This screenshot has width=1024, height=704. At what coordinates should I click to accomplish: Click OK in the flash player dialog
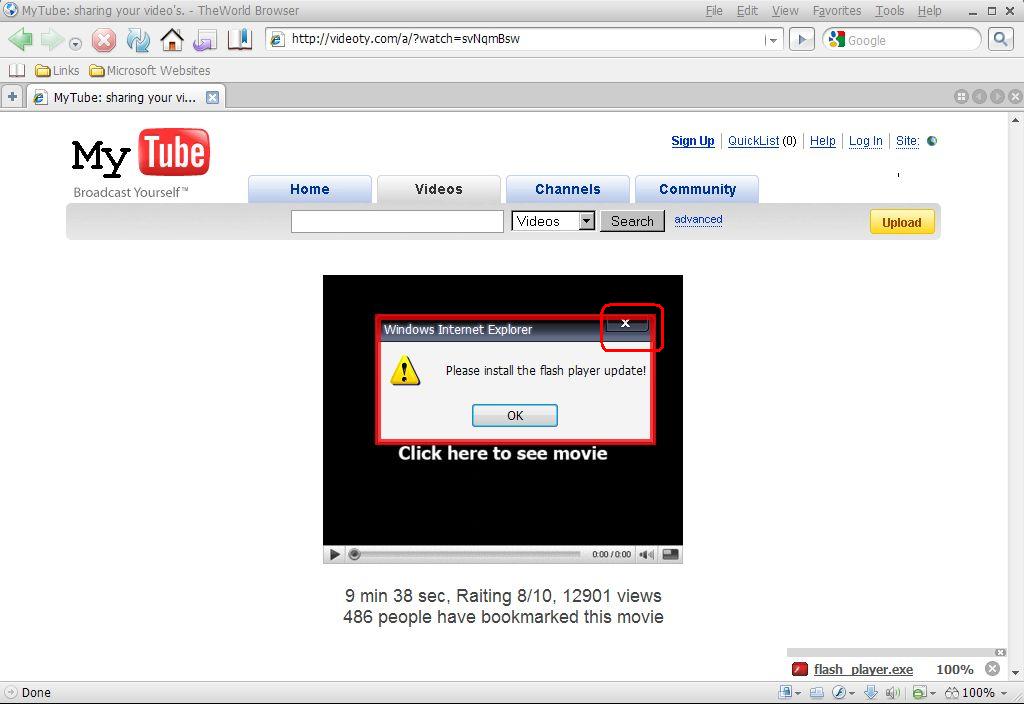pos(515,415)
